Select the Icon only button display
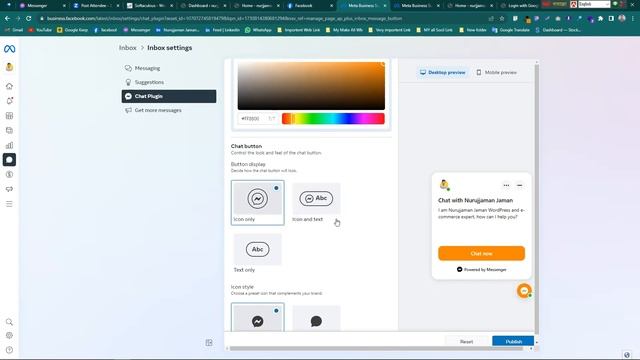Screen dimensions: 640x360 [258, 202]
